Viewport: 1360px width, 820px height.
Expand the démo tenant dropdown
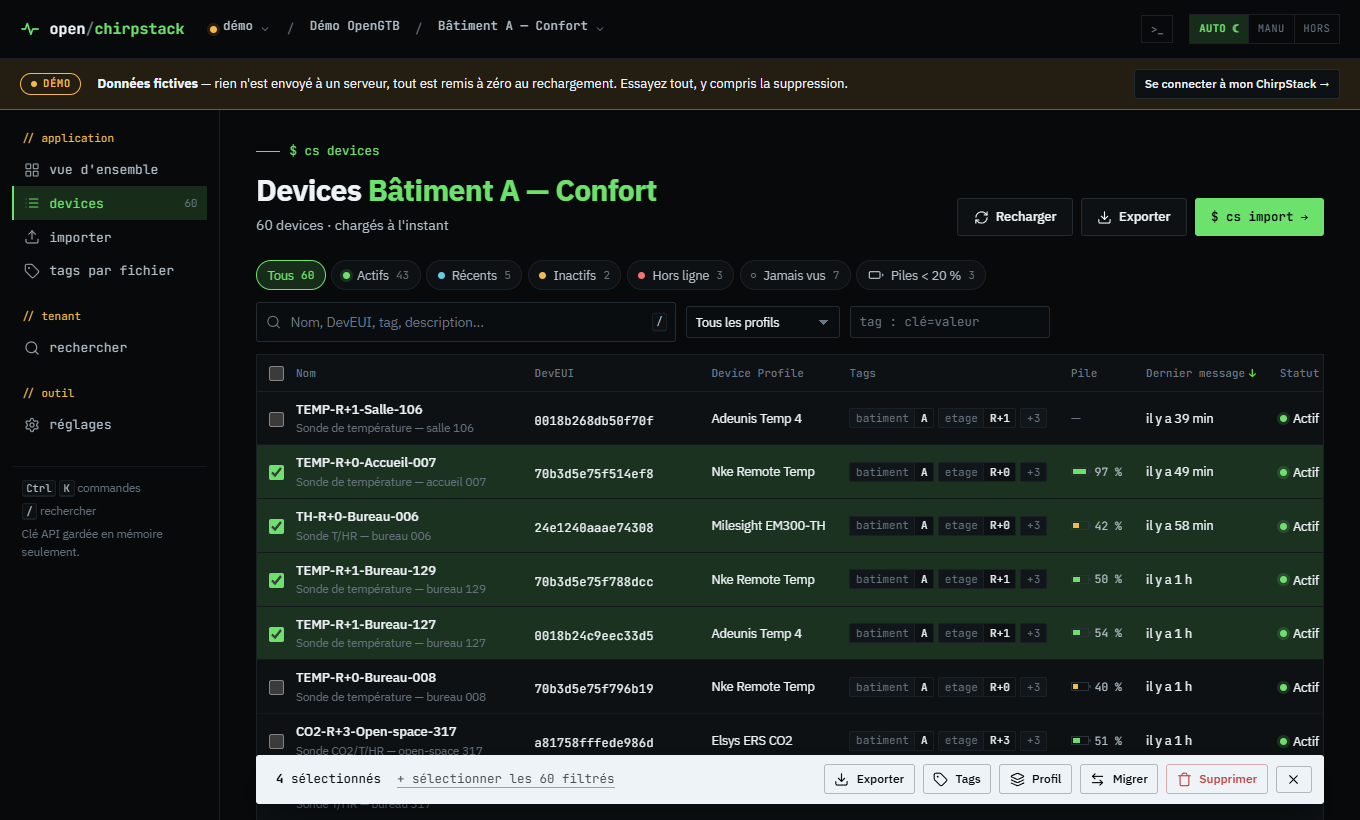[x=239, y=28]
